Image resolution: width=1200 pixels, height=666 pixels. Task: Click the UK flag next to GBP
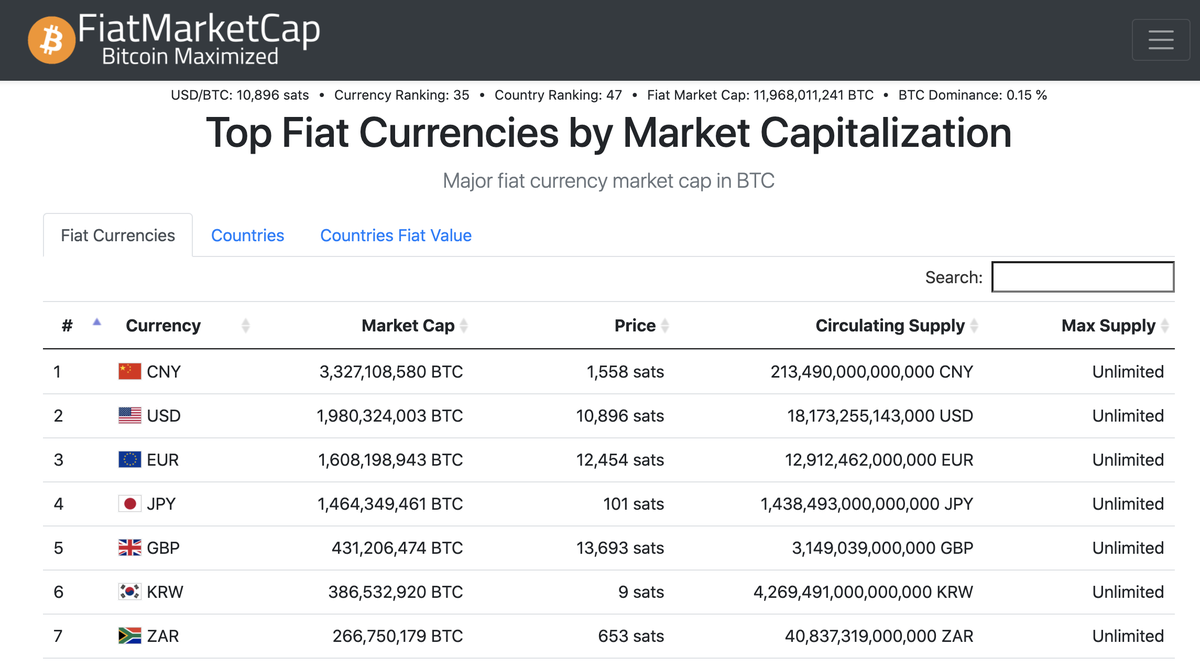(x=130, y=547)
